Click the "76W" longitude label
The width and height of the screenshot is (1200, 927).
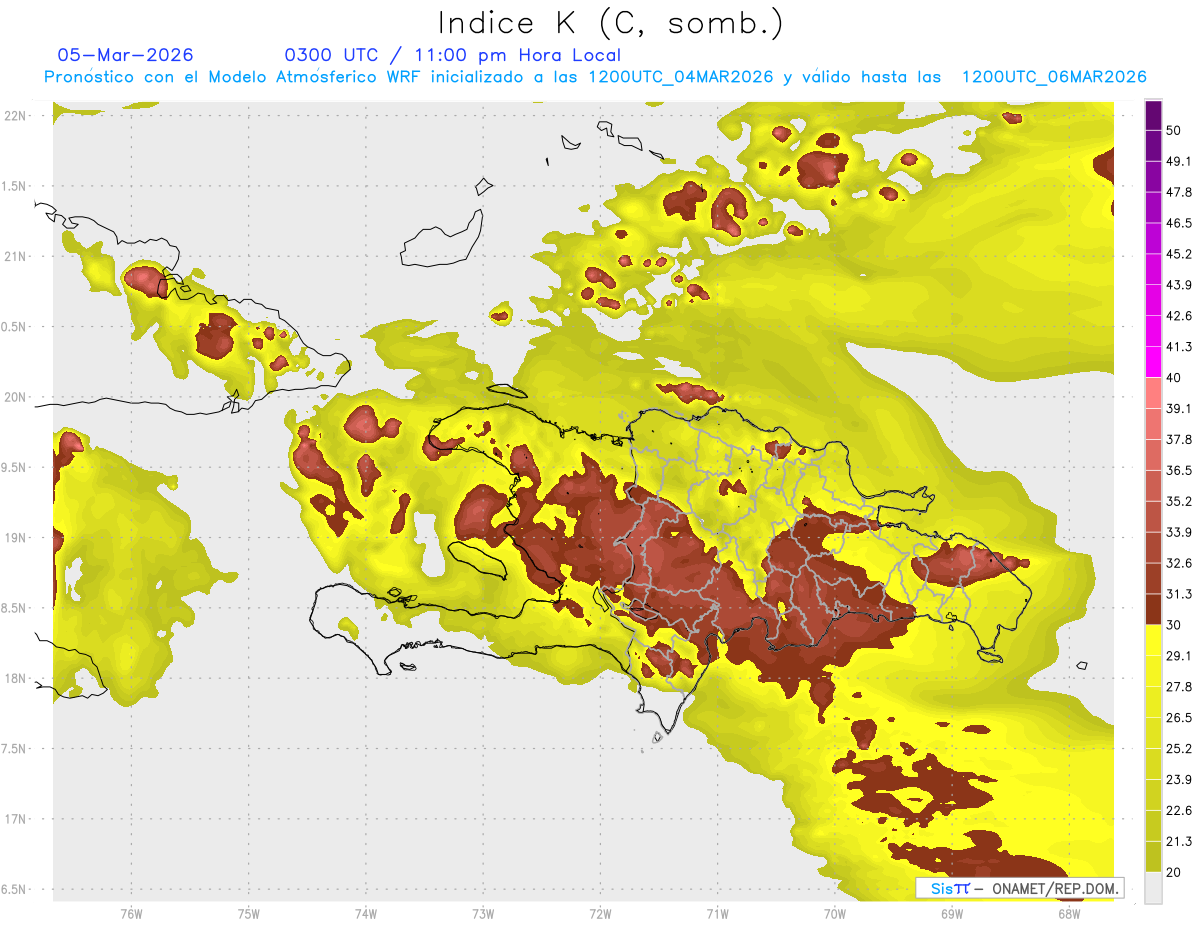point(131,914)
